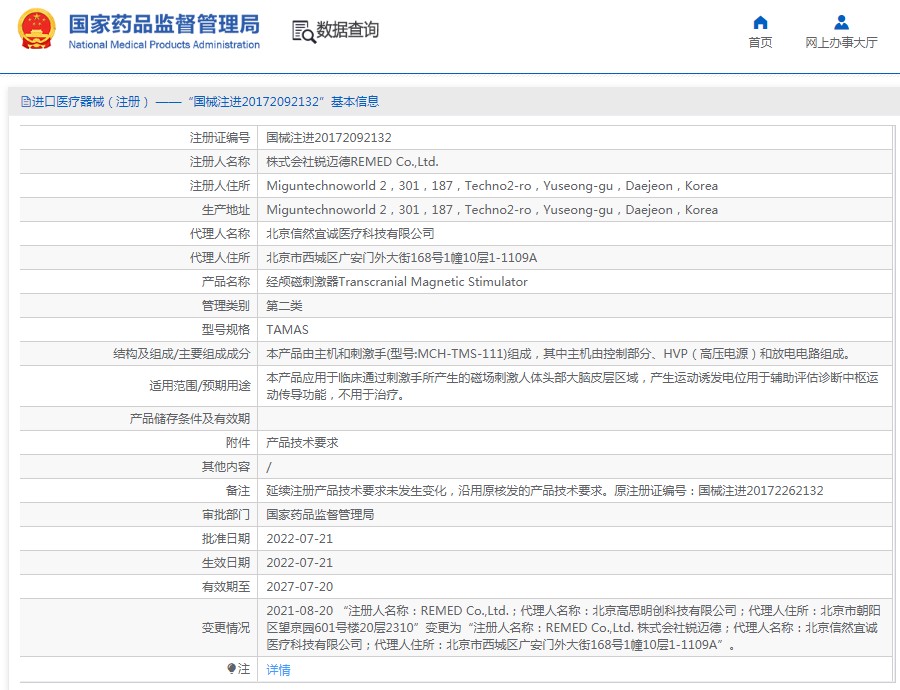The image size is (900, 690).
Task: Click the 国家药品监督管理局 site title
Action: point(164,24)
